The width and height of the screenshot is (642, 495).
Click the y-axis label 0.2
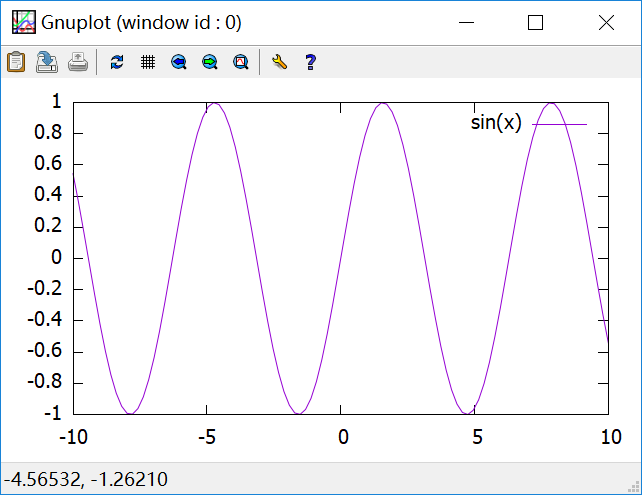[48, 226]
